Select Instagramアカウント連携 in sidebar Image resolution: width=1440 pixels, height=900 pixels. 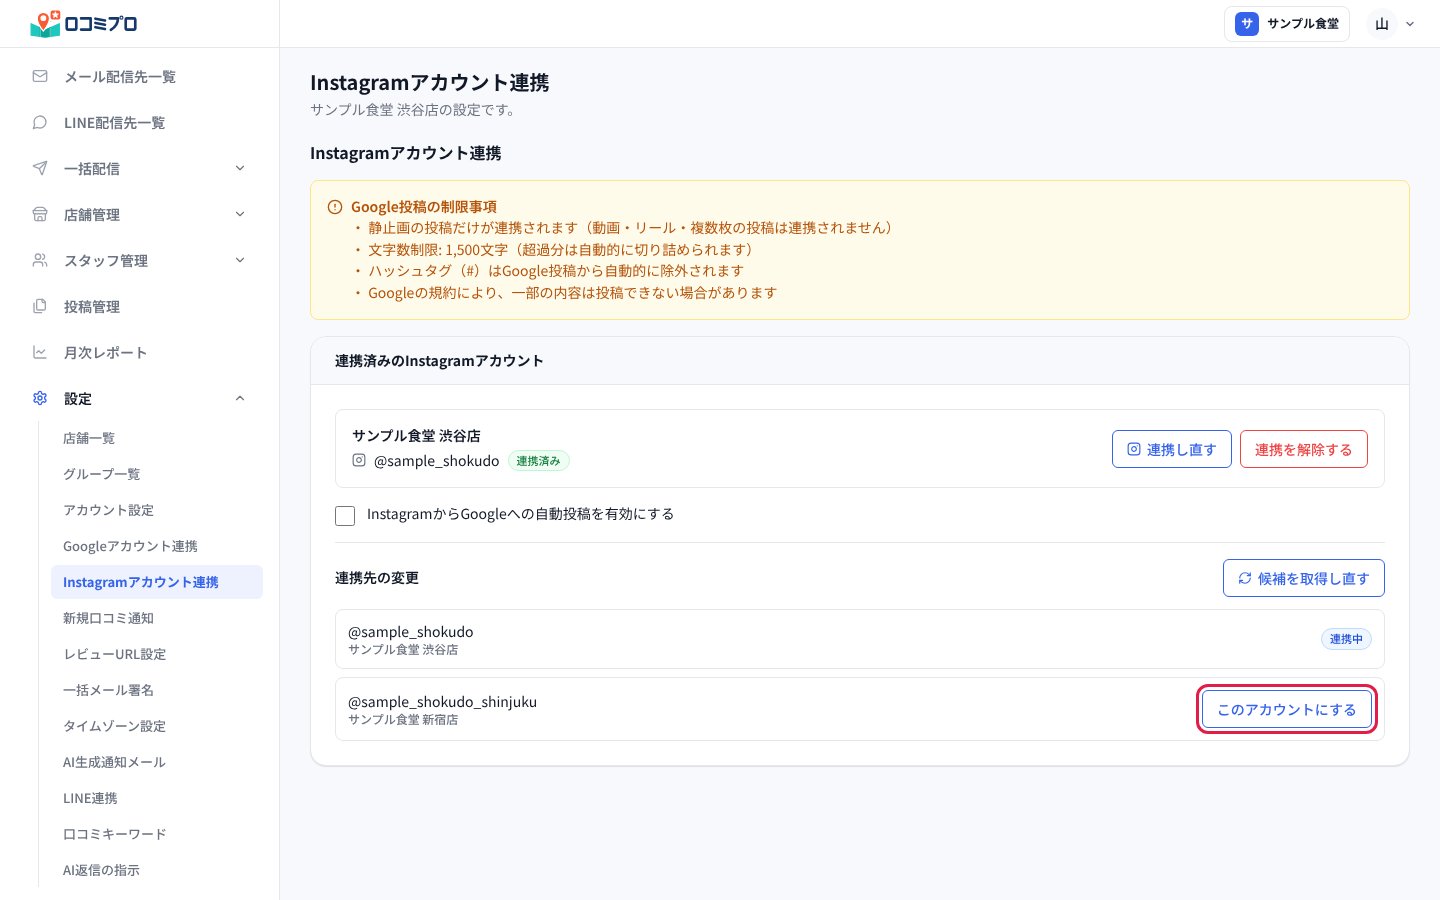157,582
